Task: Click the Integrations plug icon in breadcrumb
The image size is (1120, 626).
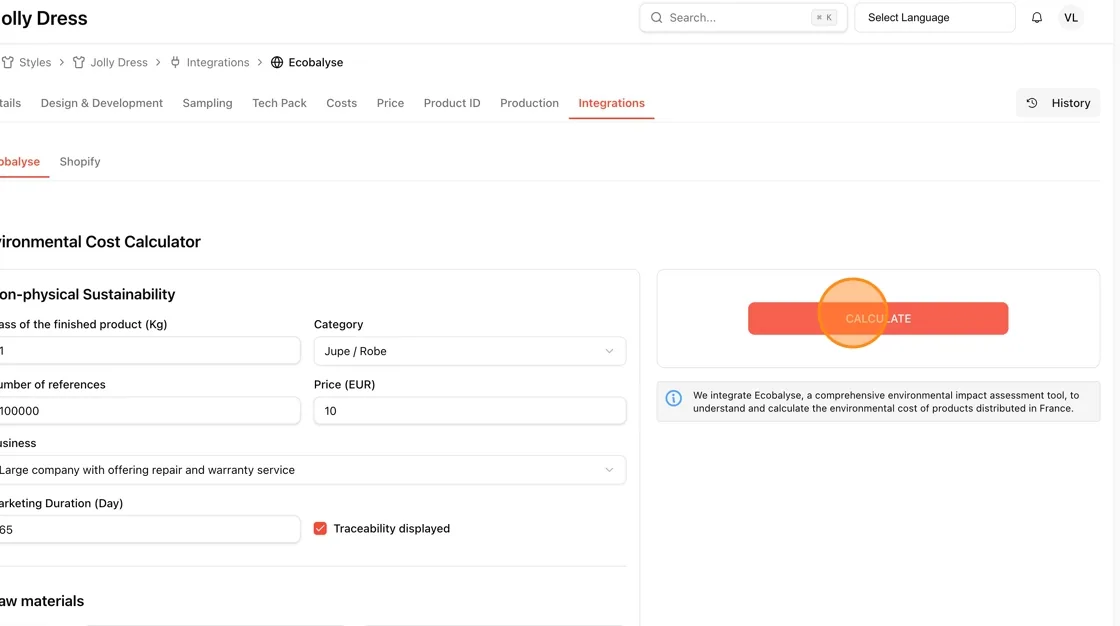Action: 175,62
